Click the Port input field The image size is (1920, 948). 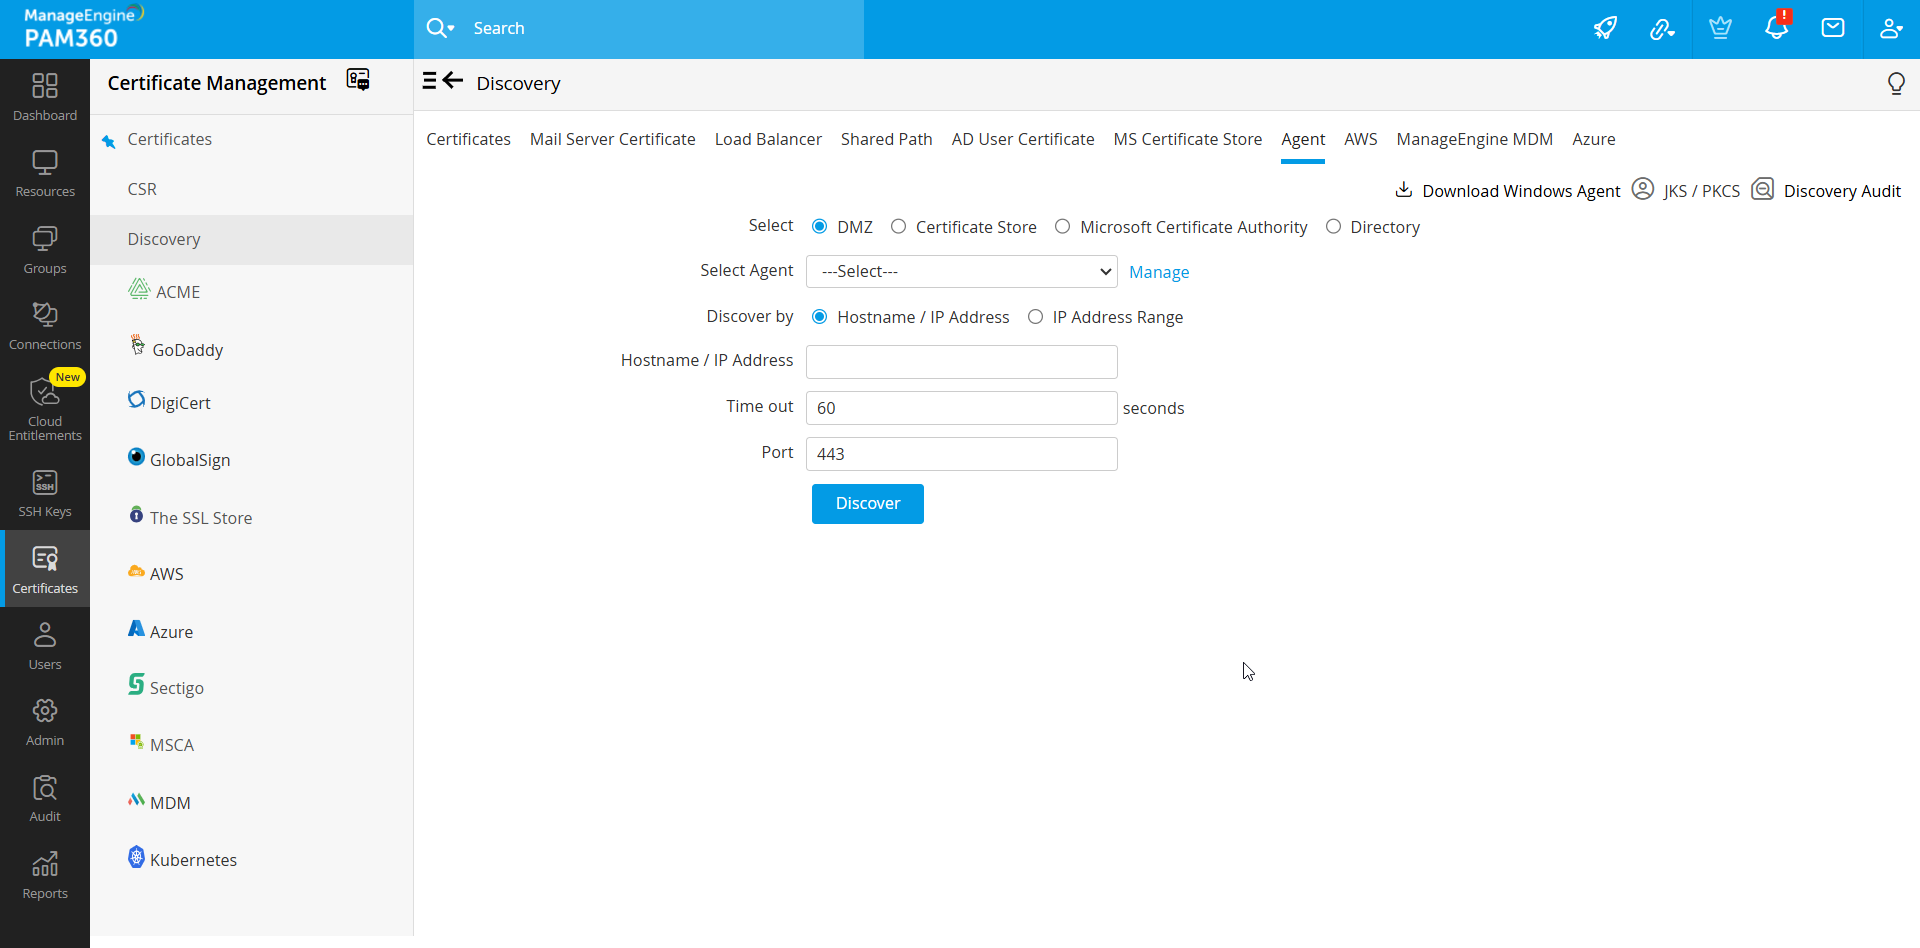point(962,454)
